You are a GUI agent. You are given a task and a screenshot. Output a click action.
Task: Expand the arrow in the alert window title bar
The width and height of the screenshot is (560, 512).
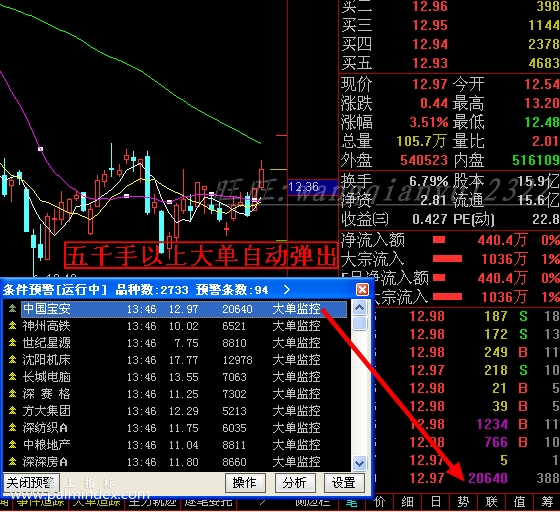[287, 290]
